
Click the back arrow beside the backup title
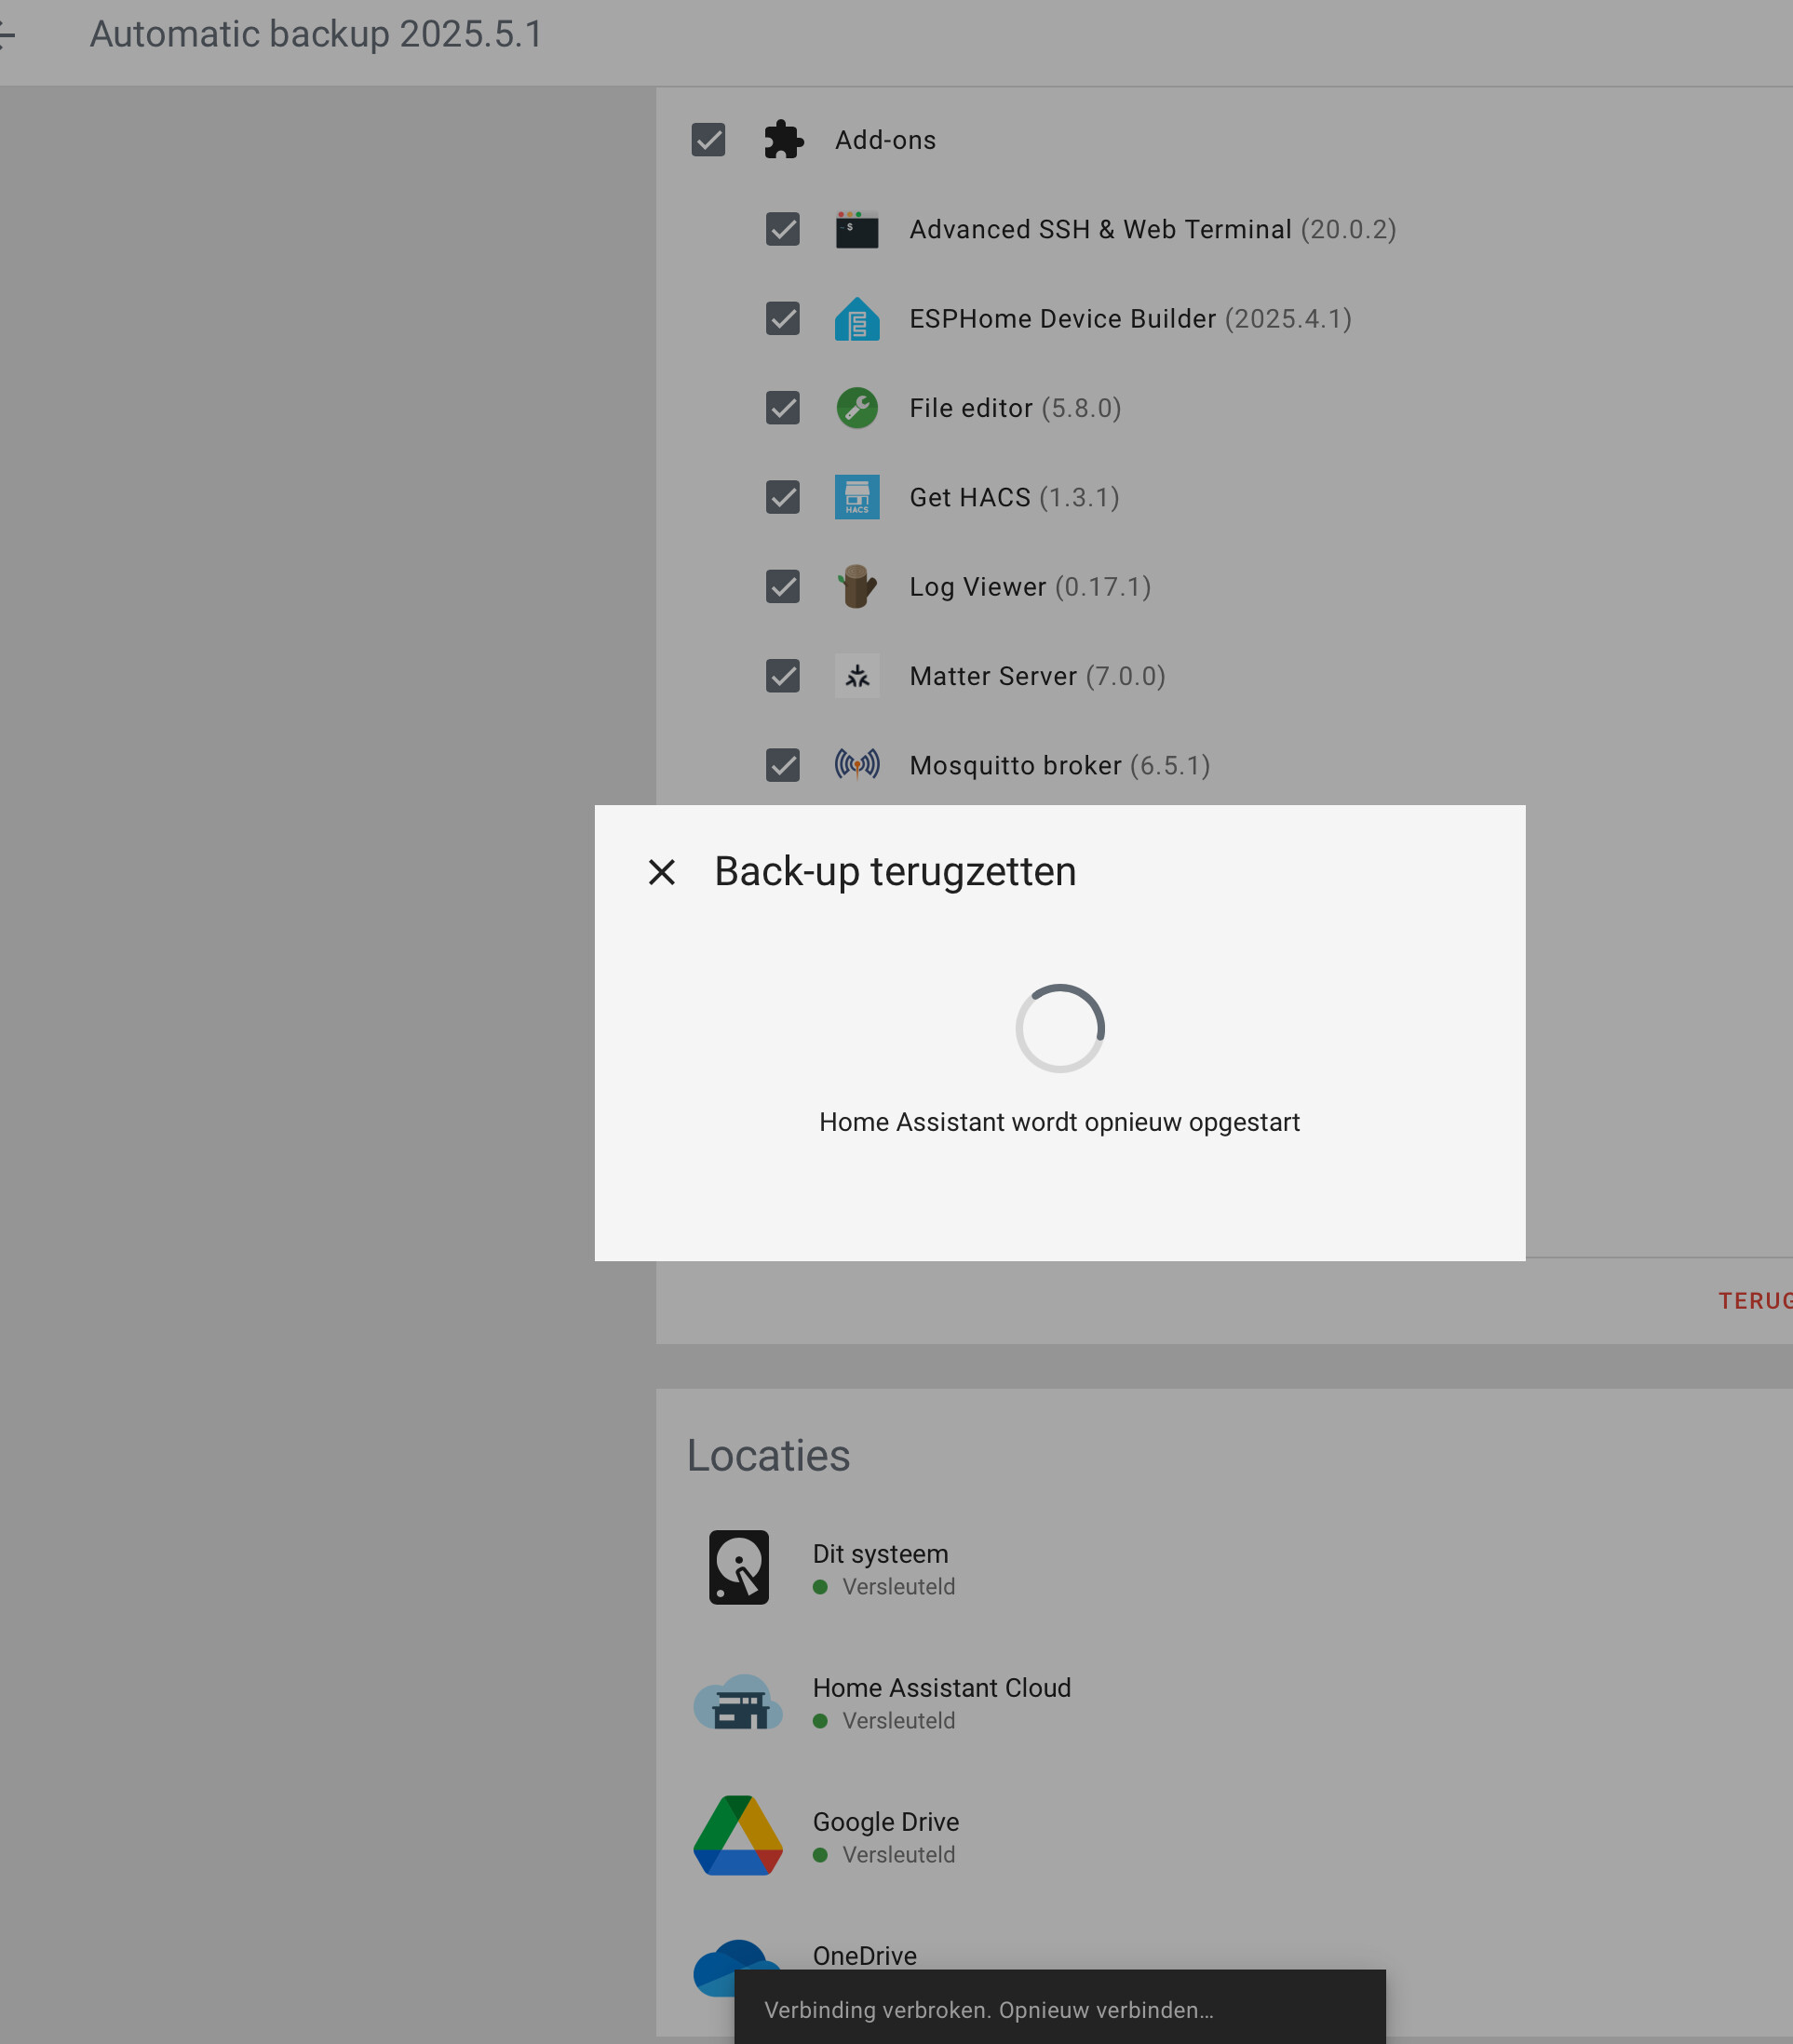point(7,35)
